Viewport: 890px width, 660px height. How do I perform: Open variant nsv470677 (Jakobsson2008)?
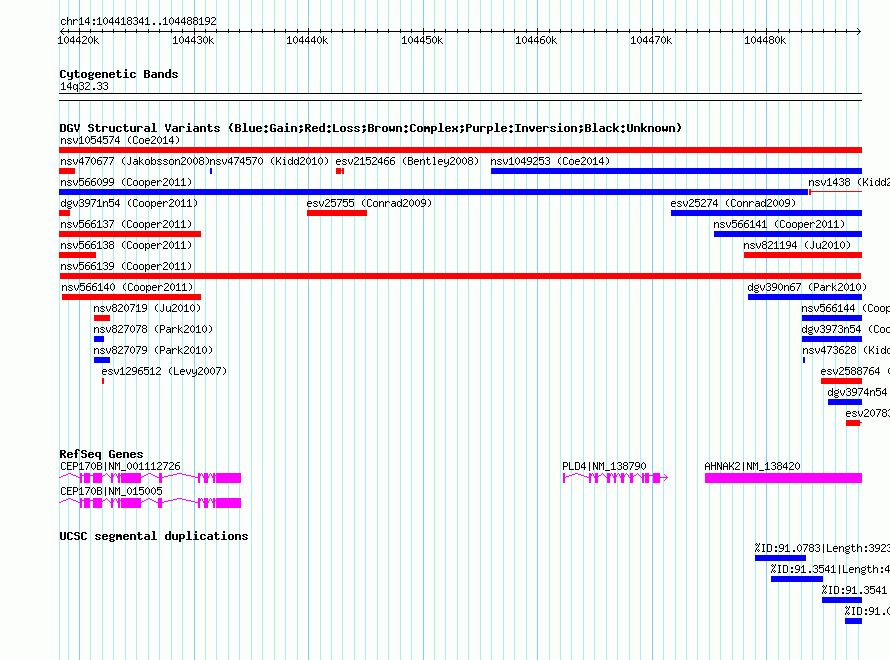(135, 161)
